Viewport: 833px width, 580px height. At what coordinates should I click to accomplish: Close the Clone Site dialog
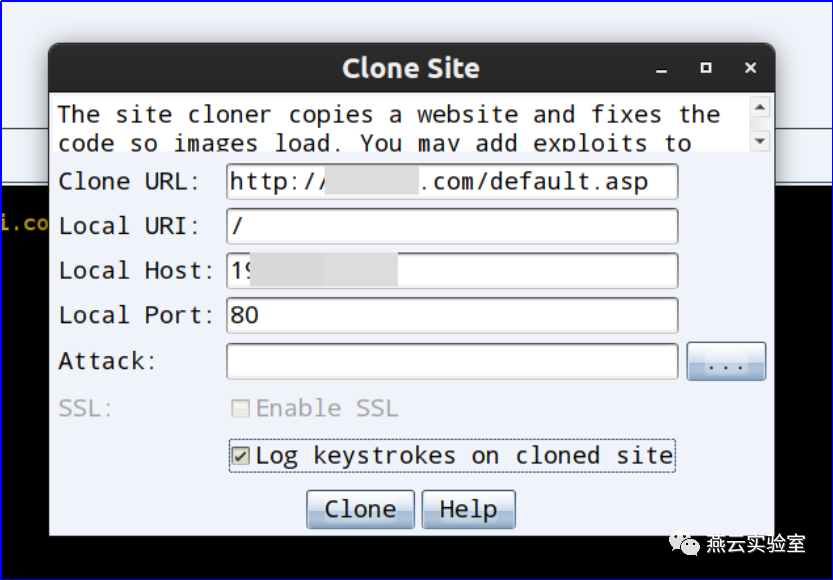point(750,68)
